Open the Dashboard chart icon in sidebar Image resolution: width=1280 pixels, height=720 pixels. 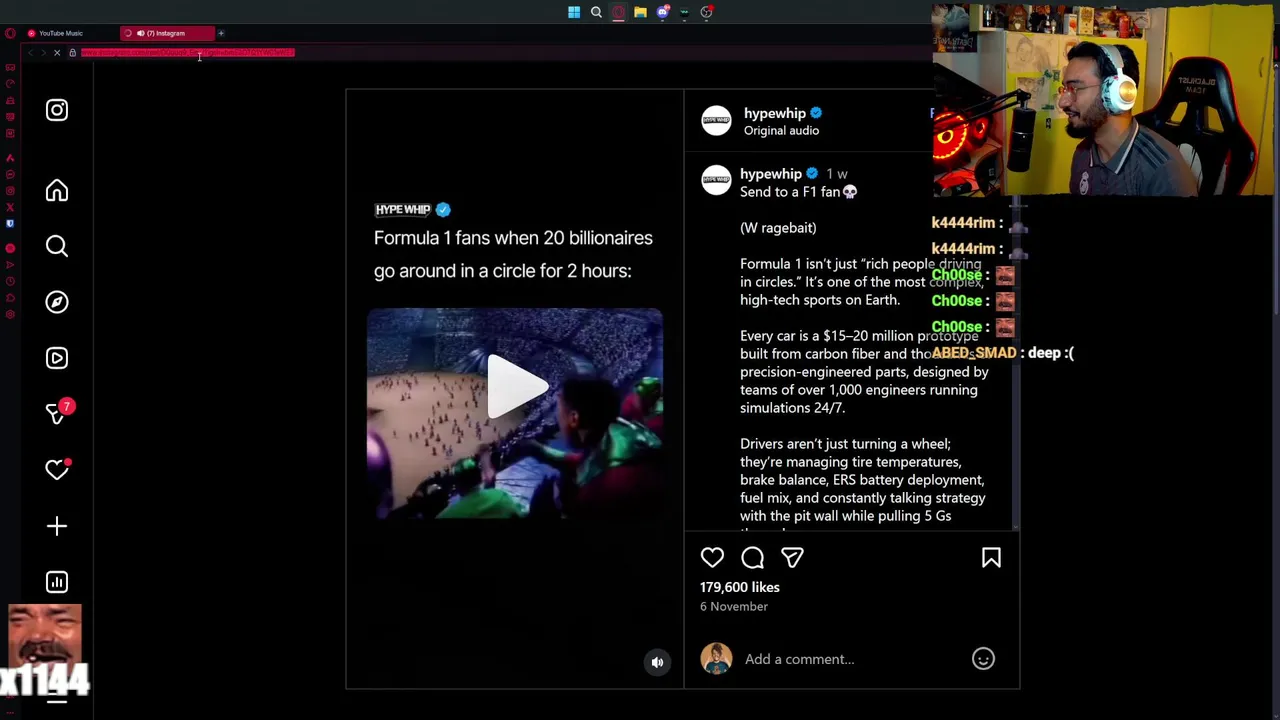coord(57,582)
